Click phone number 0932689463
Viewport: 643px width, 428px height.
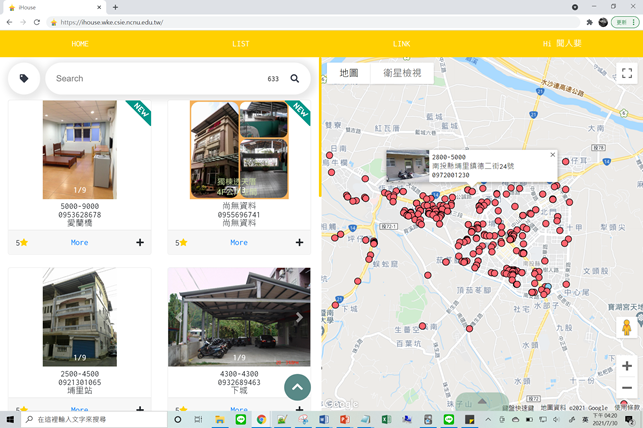(x=239, y=382)
